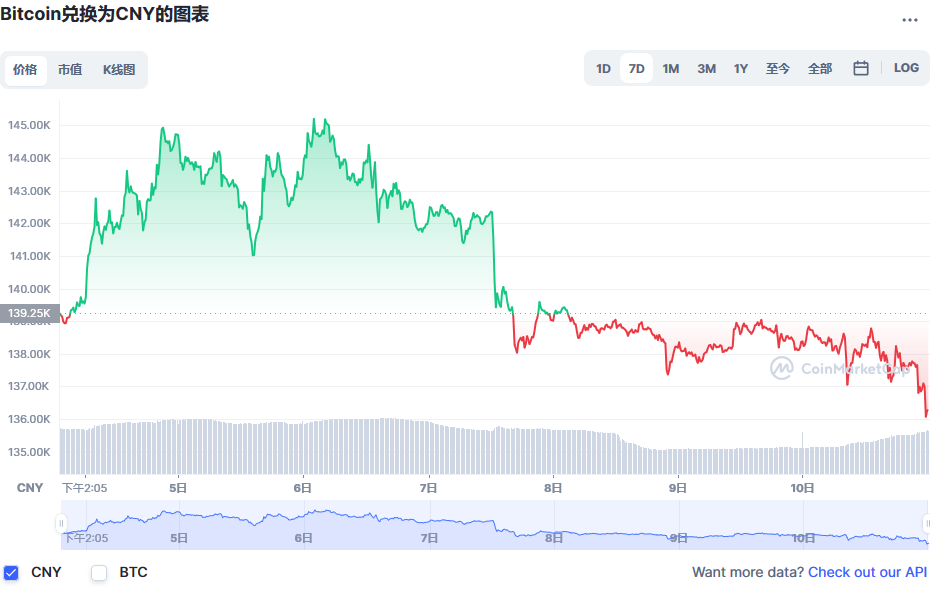Click the 10日 date label on x-axis
The image size is (930, 600).
[x=802, y=488]
